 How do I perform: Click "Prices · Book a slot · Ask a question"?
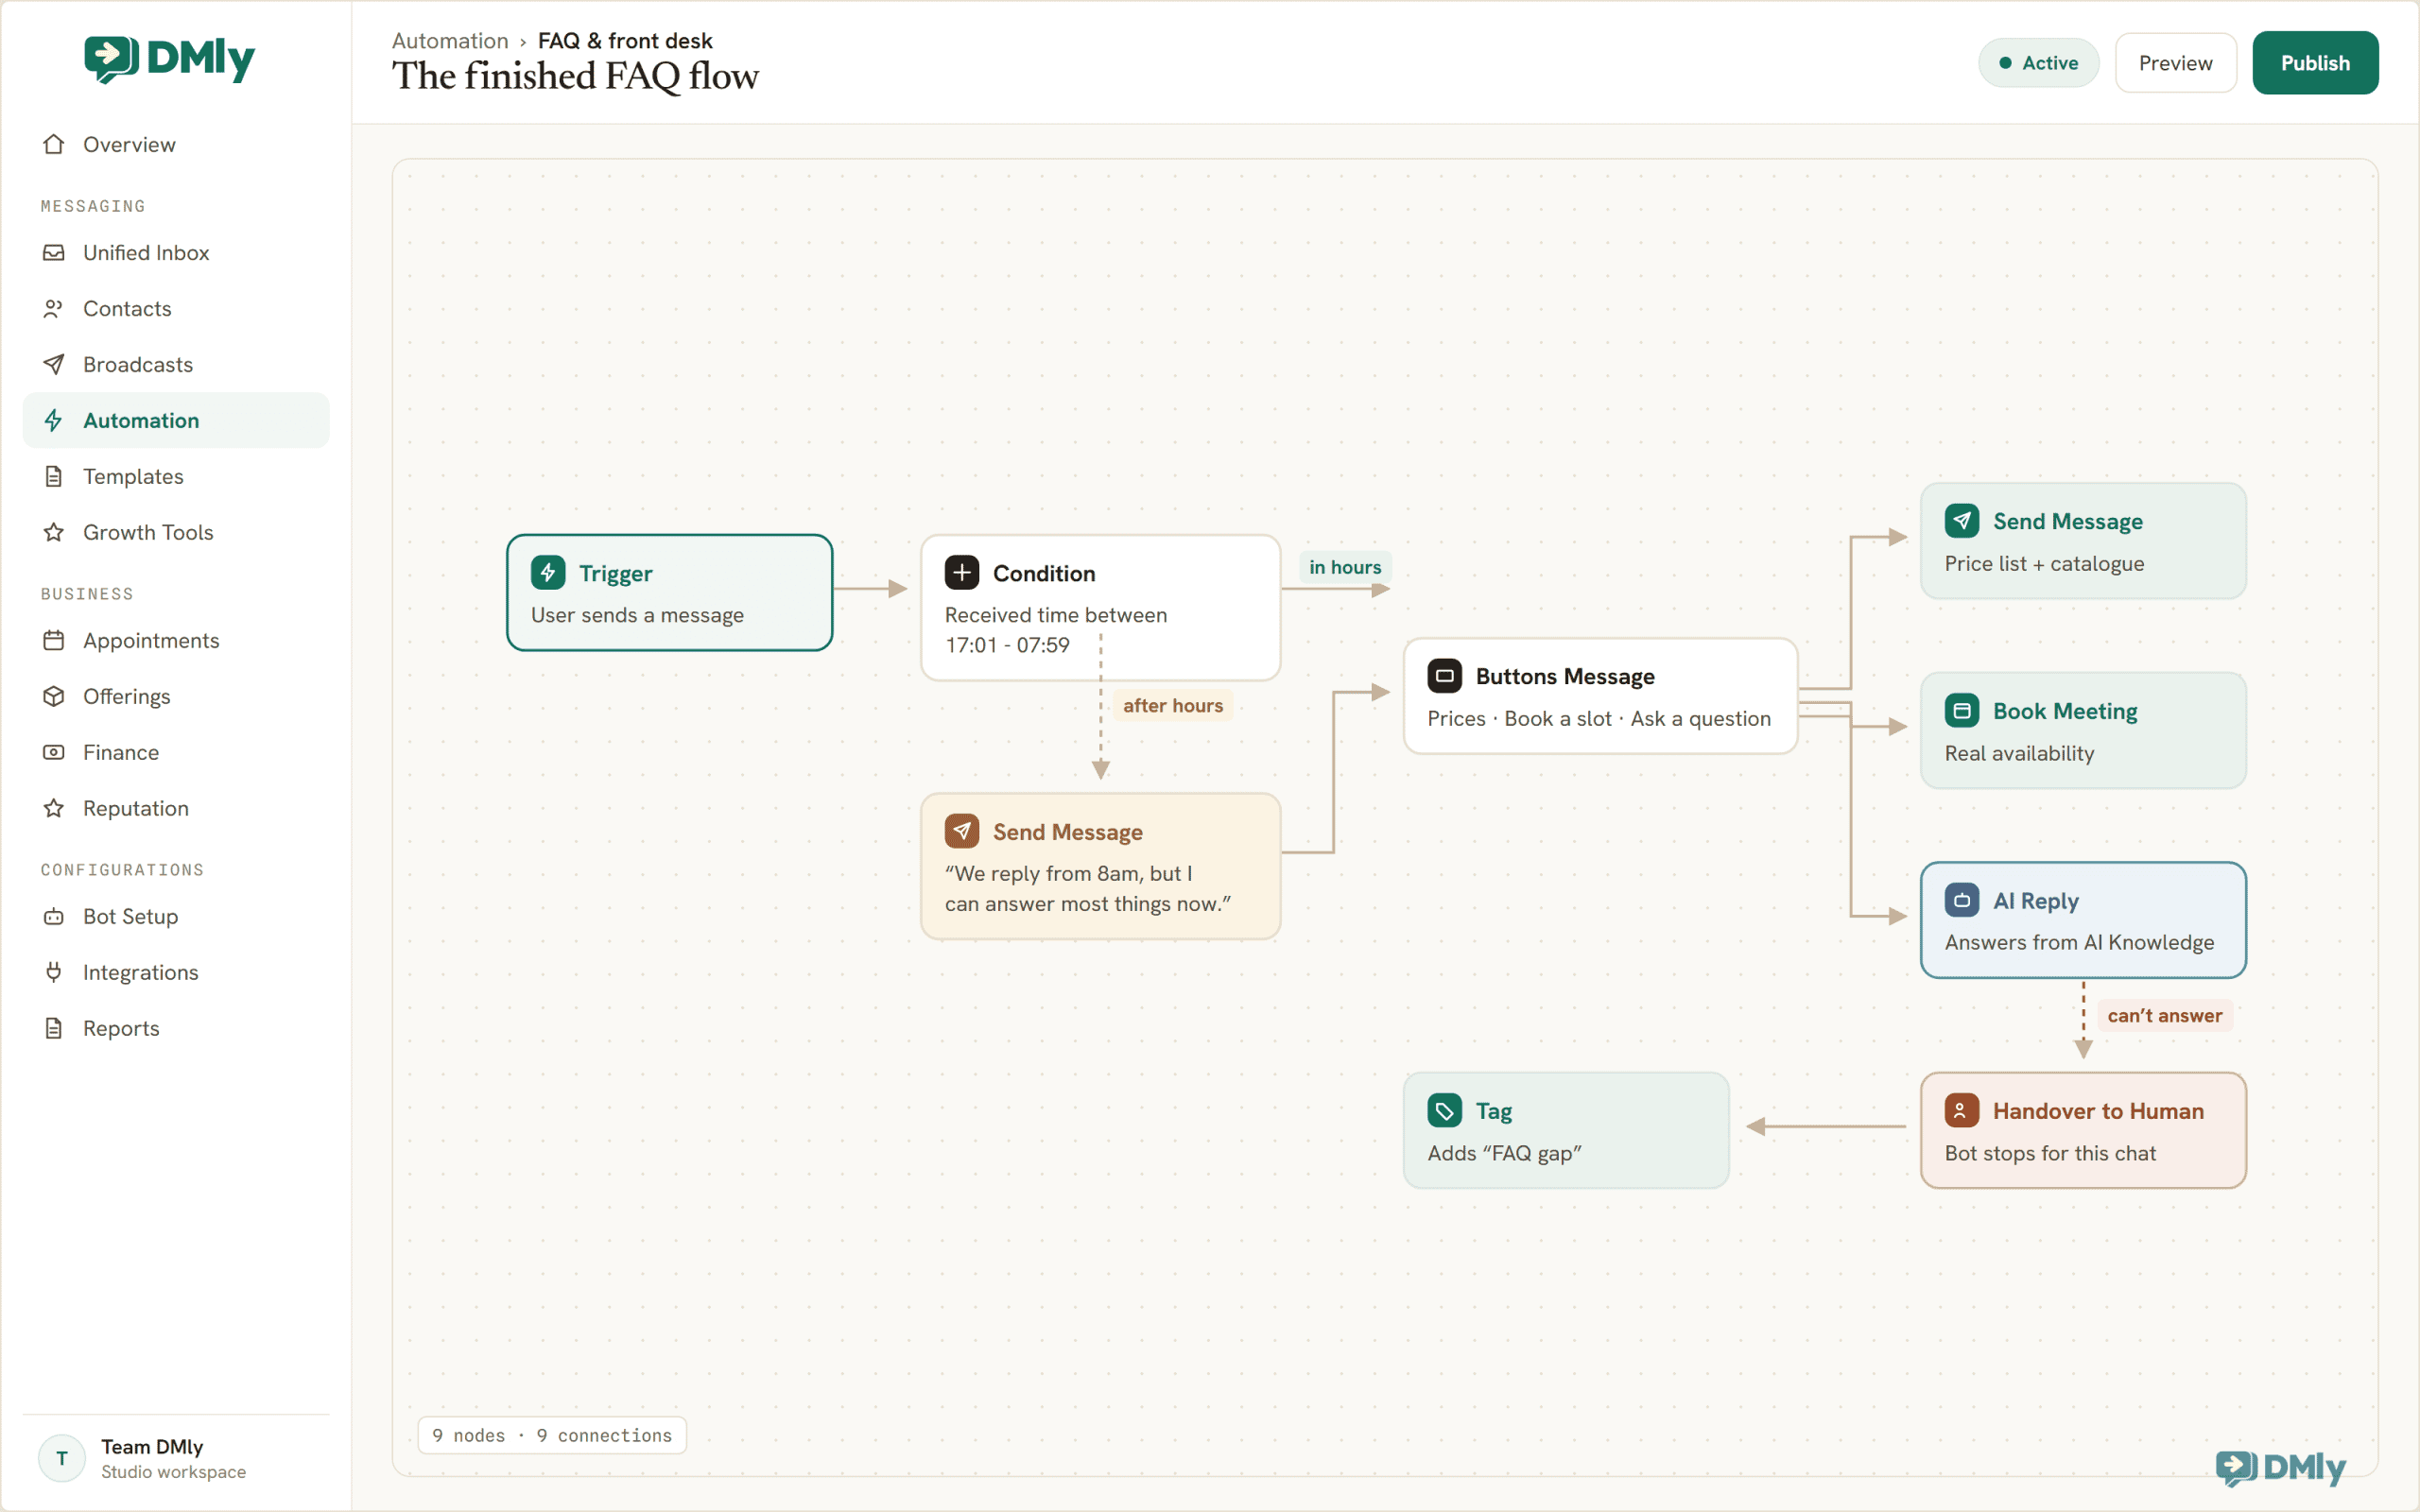1599,718
